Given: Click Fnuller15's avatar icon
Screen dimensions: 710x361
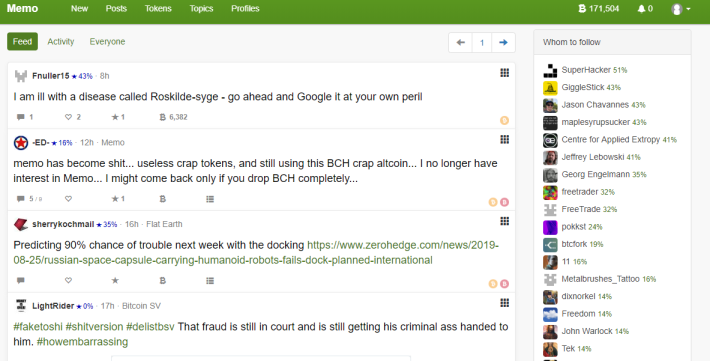Looking at the screenshot, I should [21, 76].
